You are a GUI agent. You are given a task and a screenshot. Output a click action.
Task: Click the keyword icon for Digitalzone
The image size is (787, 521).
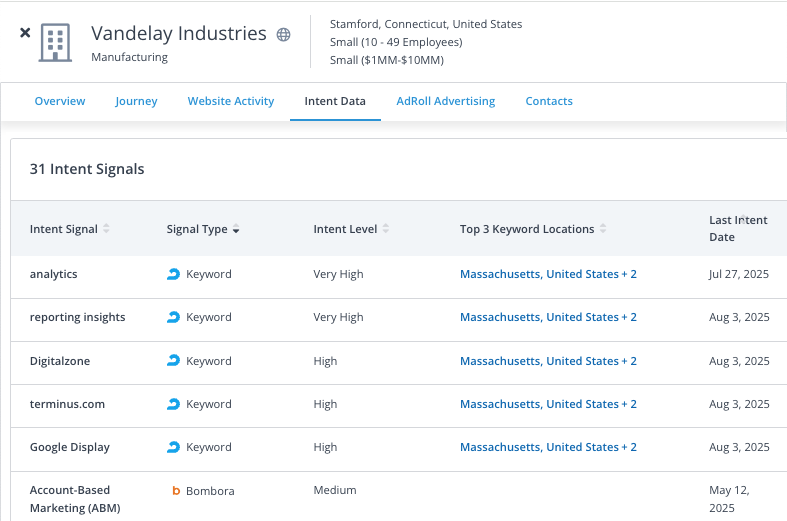tap(174, 361)
